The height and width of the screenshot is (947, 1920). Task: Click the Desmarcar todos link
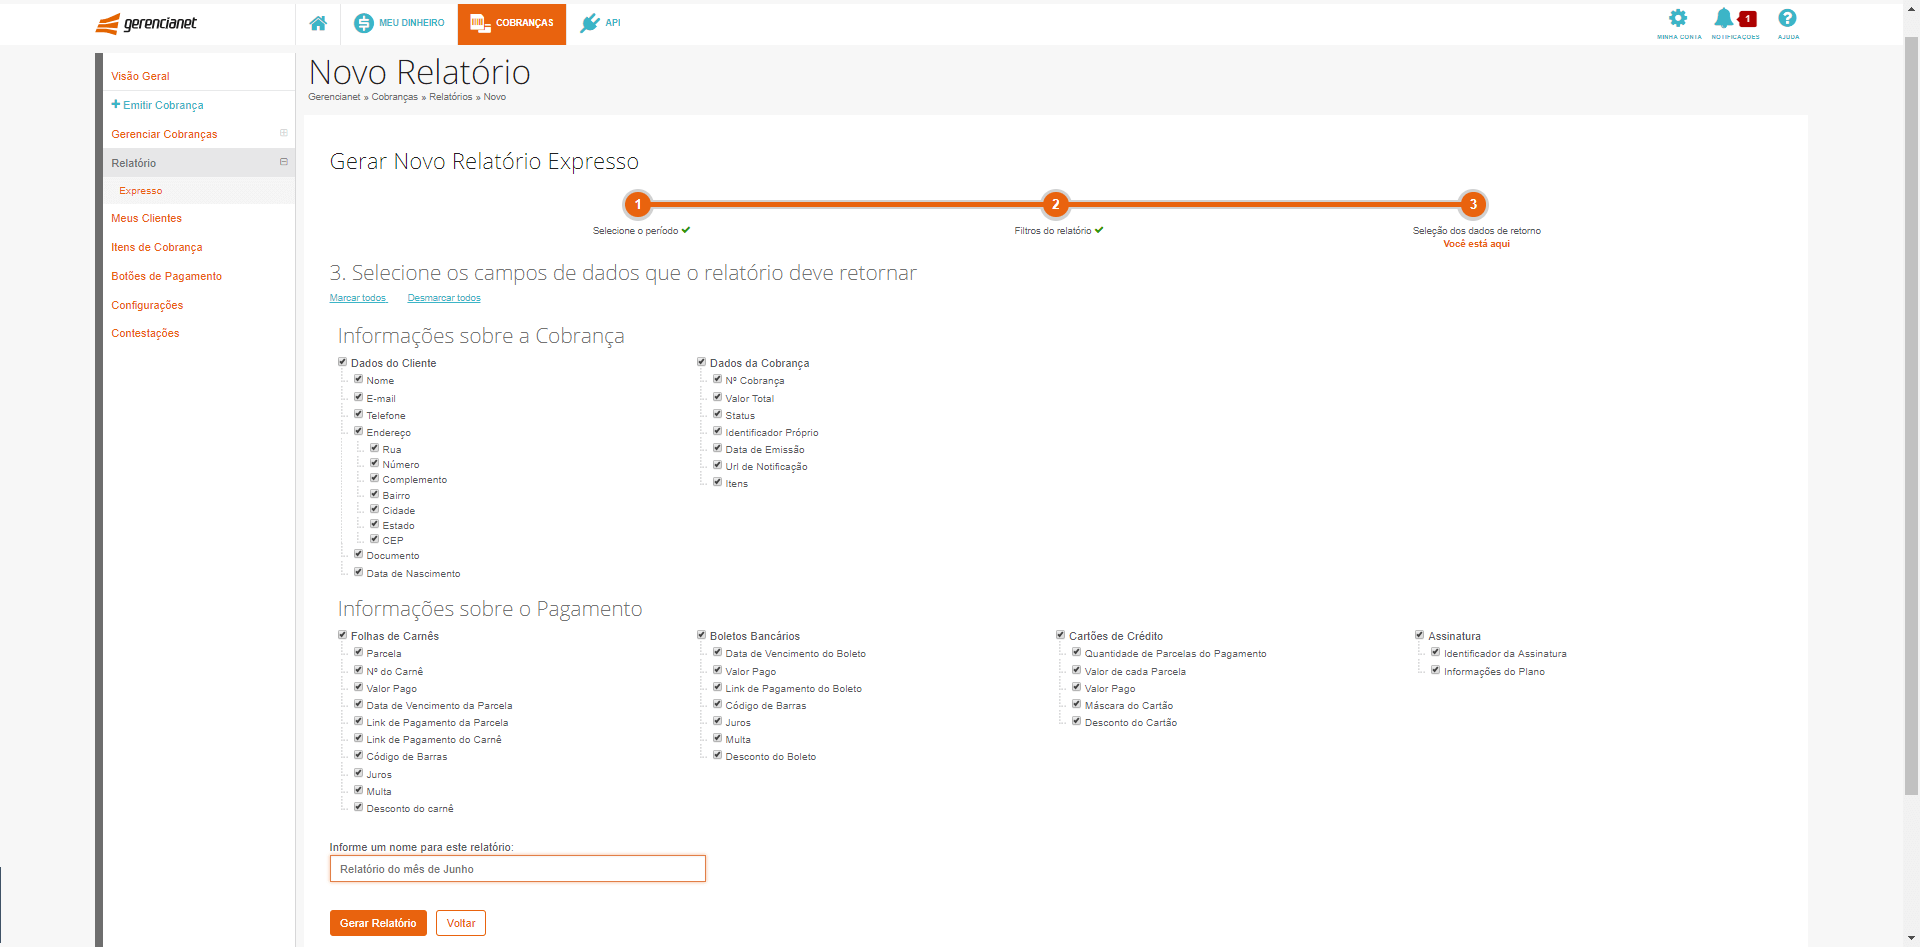click(x=443, y=297)
